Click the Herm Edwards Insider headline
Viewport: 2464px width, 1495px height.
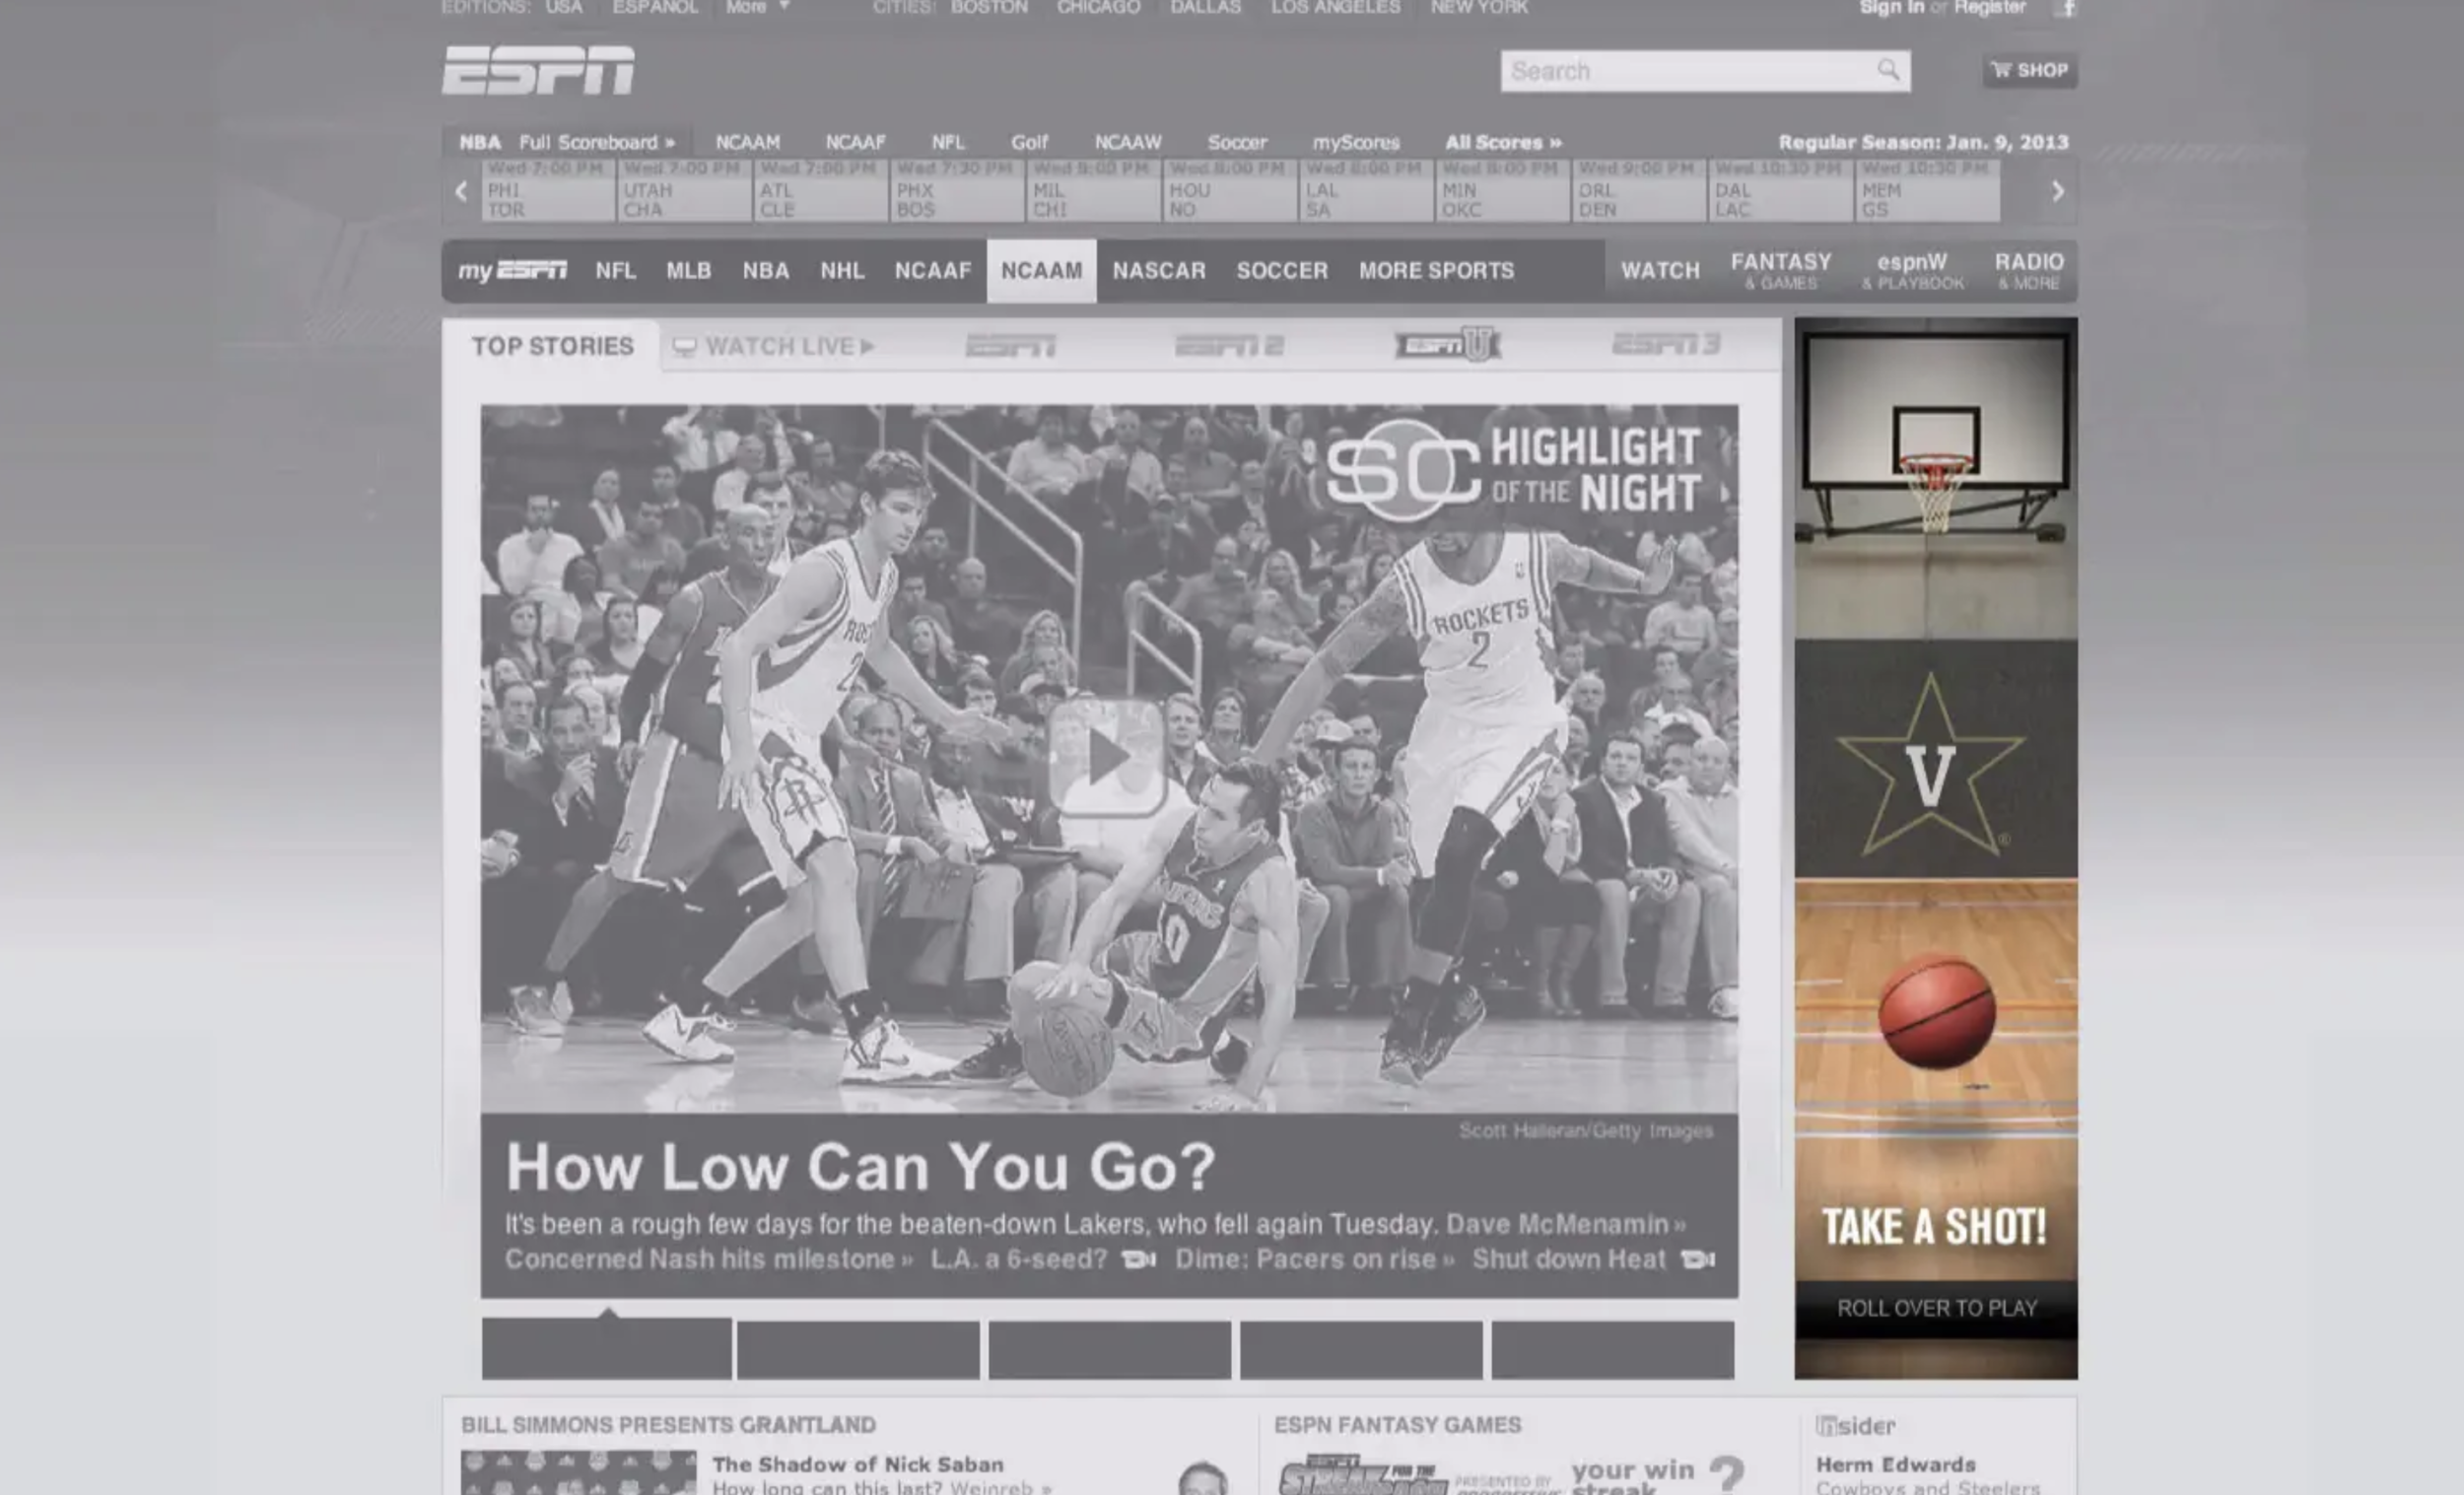click(1896, 1465)
